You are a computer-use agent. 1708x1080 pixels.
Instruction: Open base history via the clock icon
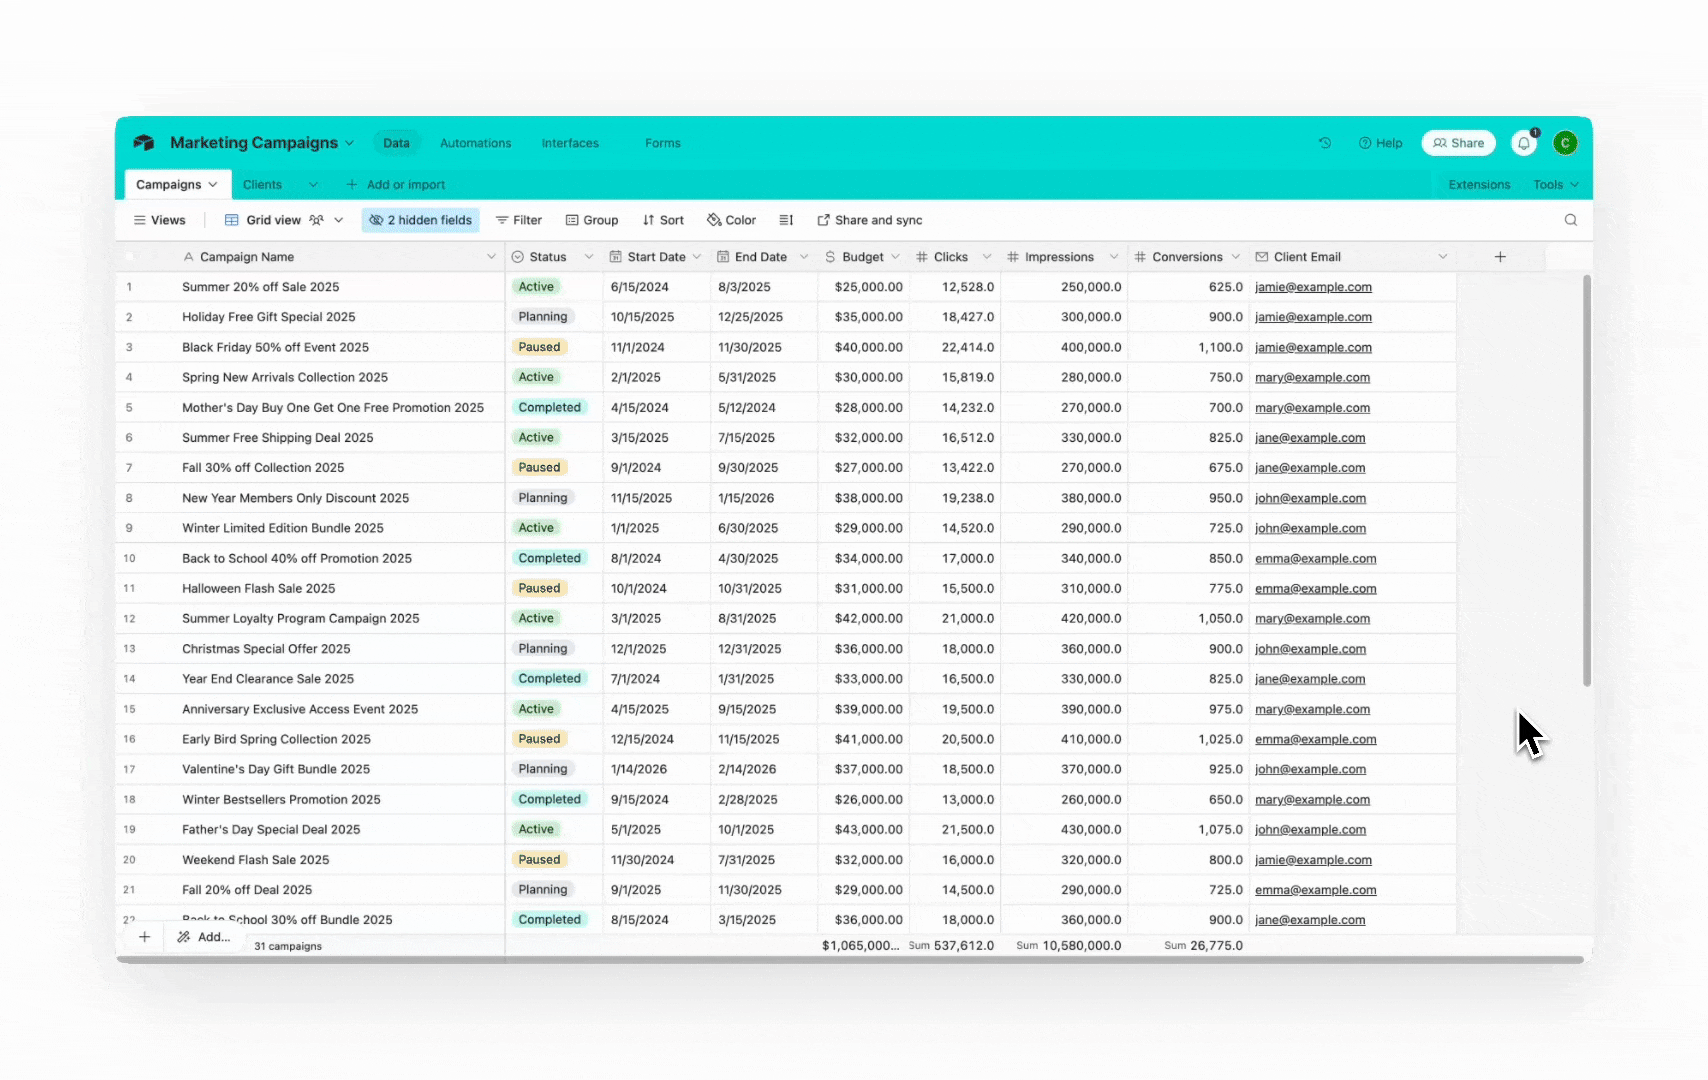pos(1324,143)
